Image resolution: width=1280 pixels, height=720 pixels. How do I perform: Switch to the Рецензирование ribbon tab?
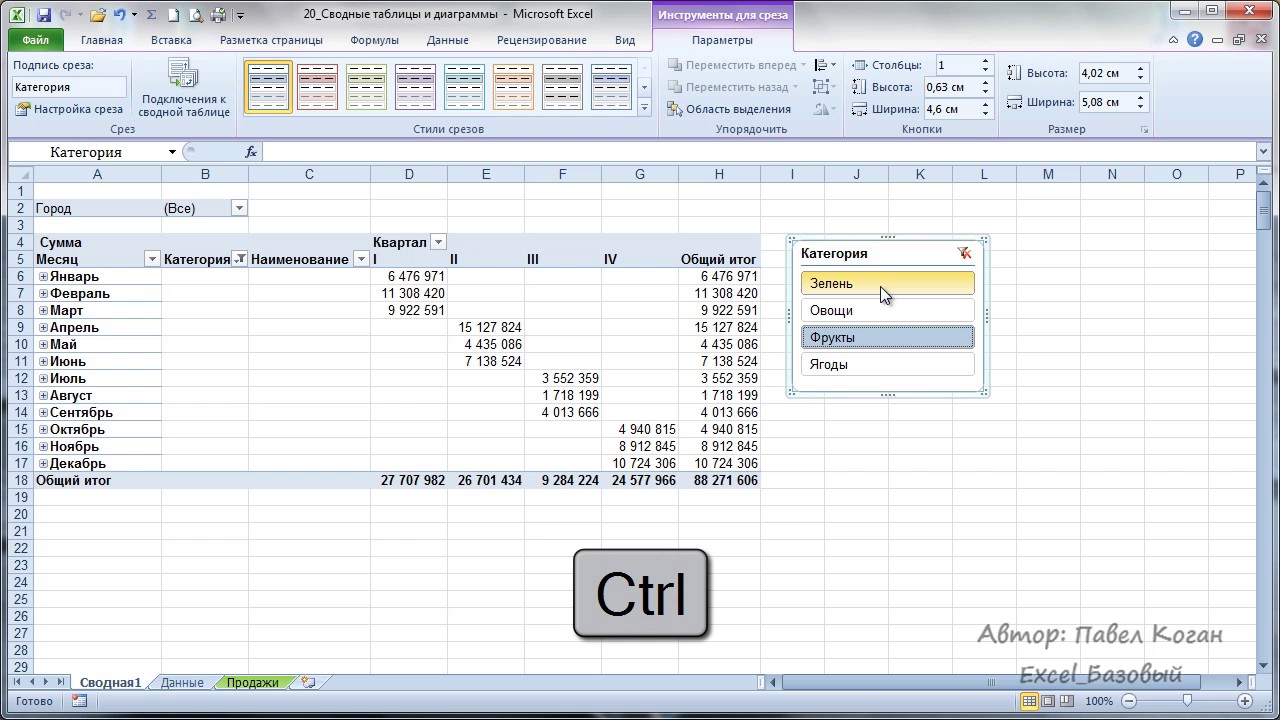[x=541, y=40]
